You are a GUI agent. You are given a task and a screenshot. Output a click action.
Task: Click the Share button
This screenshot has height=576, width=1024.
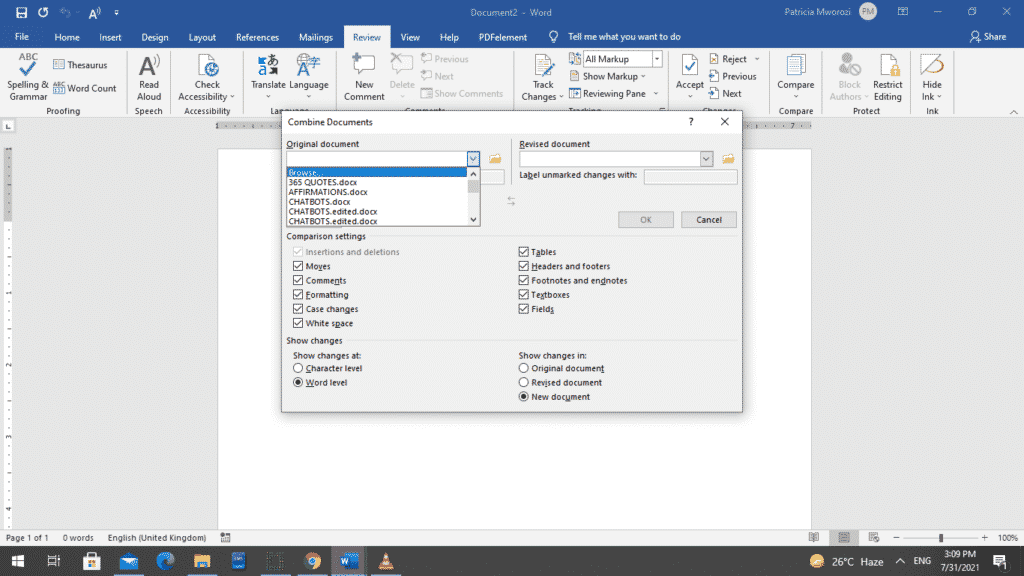(988, 37)
